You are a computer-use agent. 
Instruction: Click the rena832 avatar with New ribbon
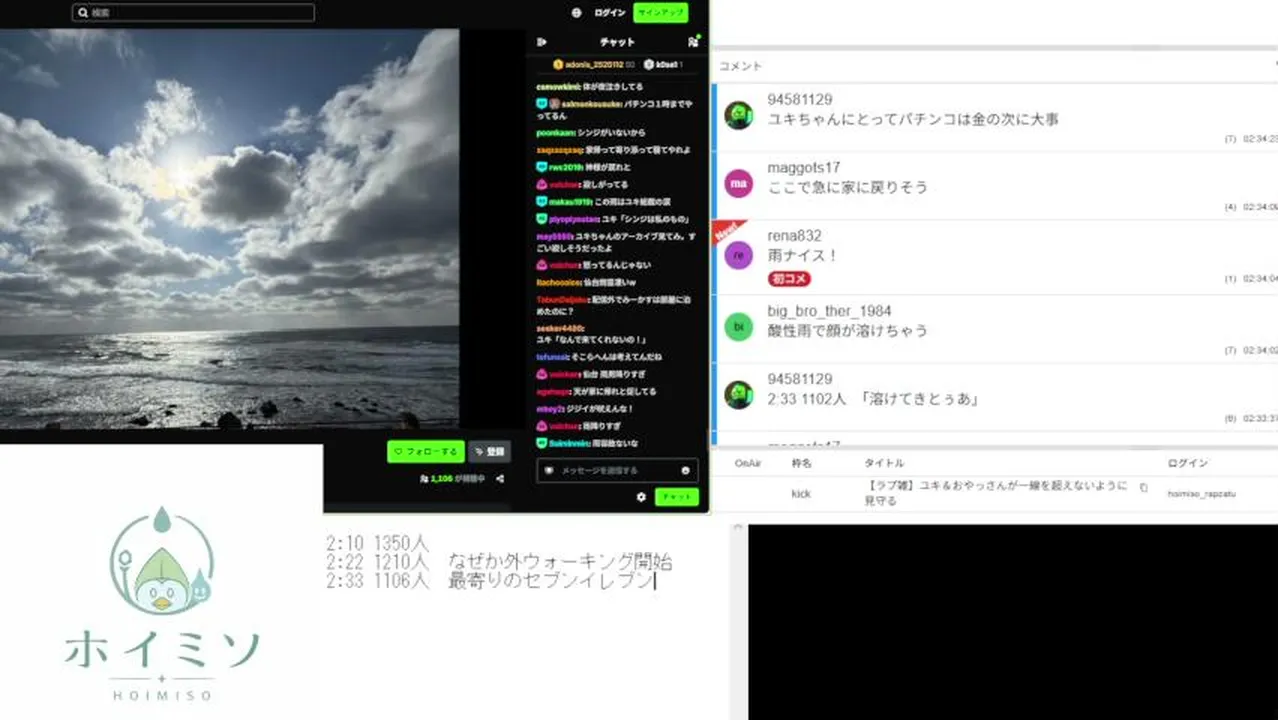click(738, 255)
